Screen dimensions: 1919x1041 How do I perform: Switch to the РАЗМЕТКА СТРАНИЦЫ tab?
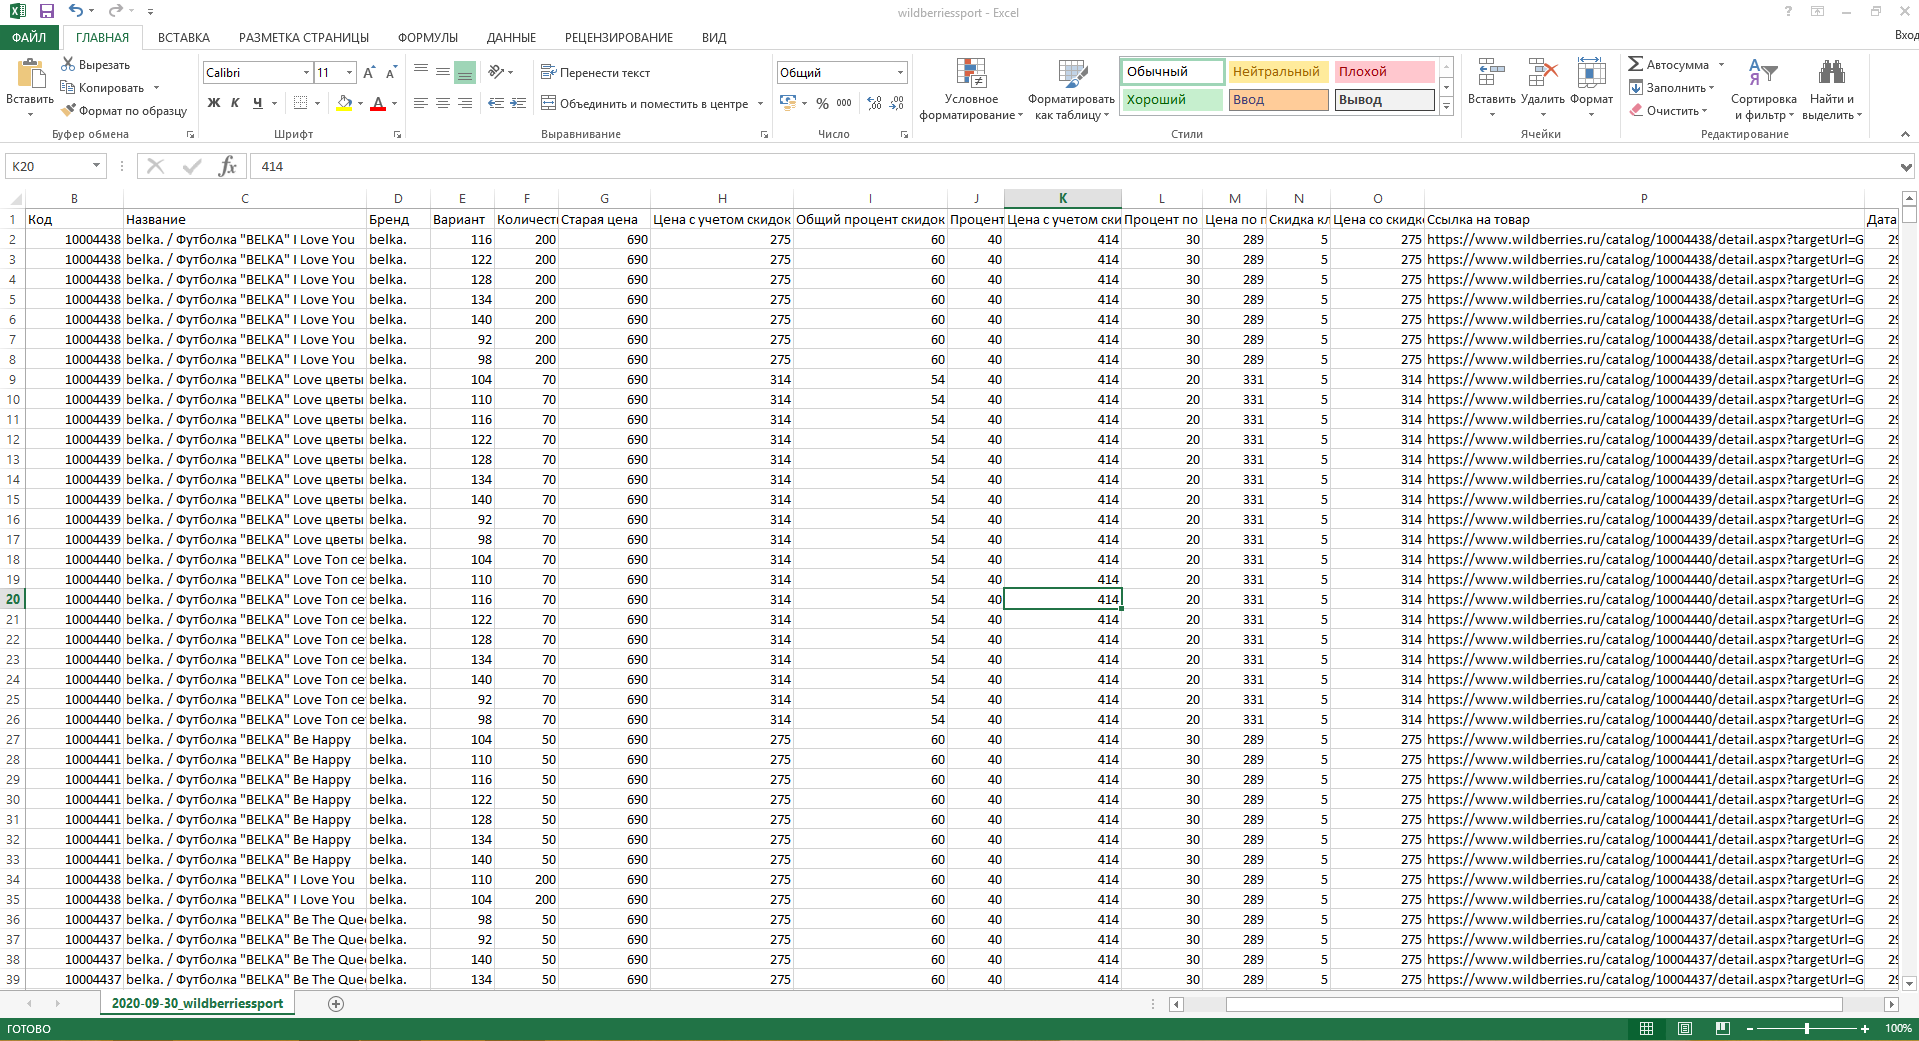(x=304, y=37)
